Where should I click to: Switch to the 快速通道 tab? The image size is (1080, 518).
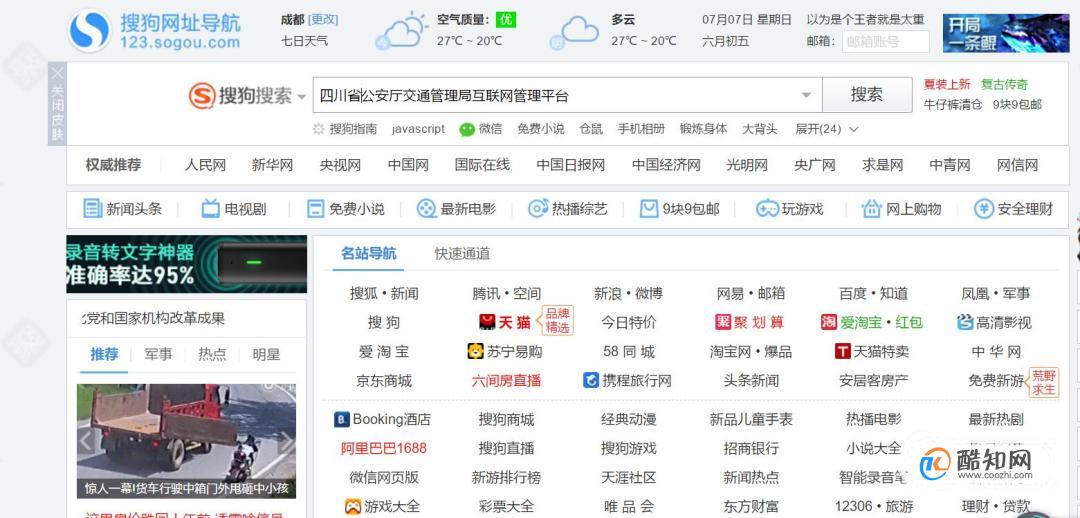(462, 253)
